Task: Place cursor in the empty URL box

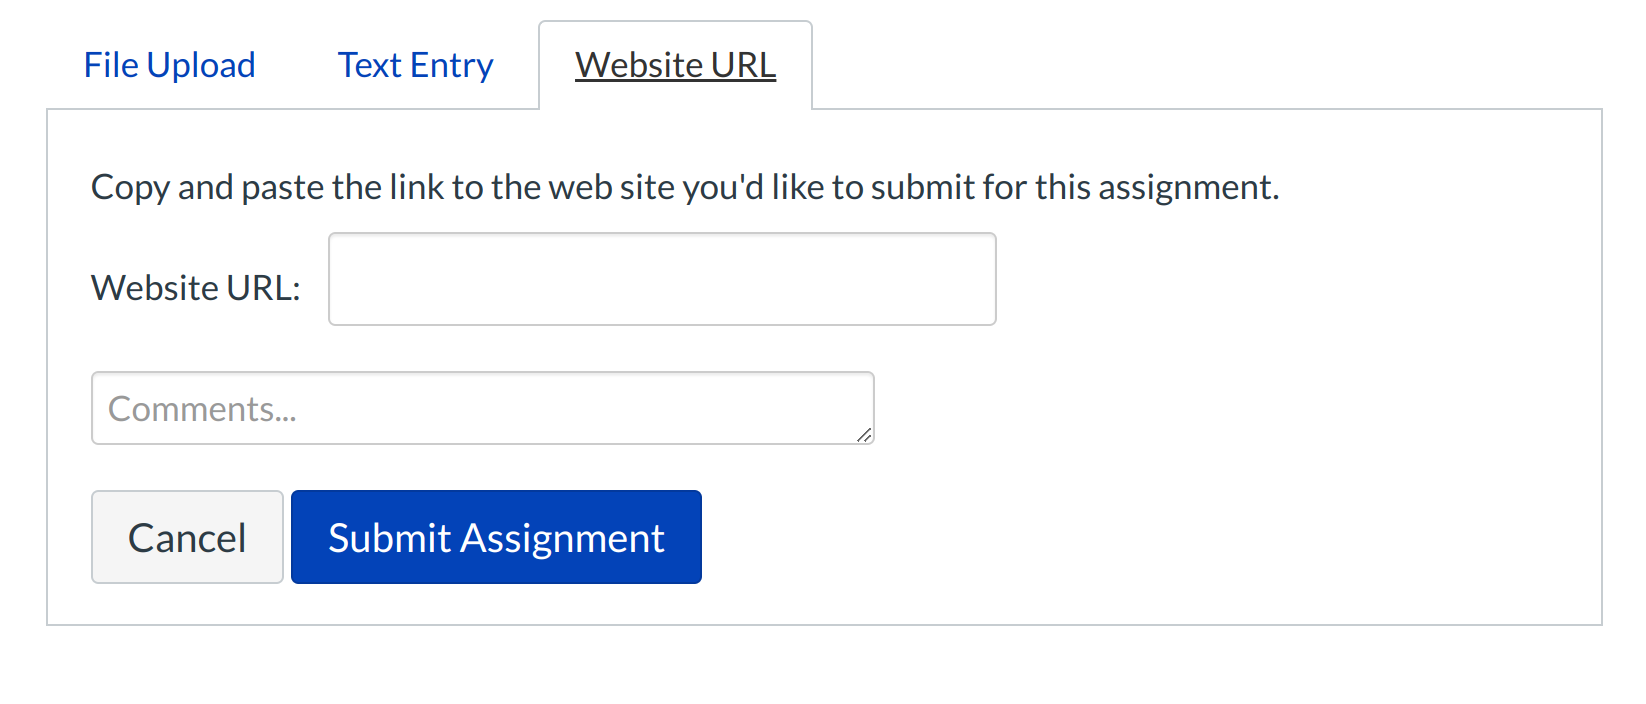Action: [x=662, y=279]
